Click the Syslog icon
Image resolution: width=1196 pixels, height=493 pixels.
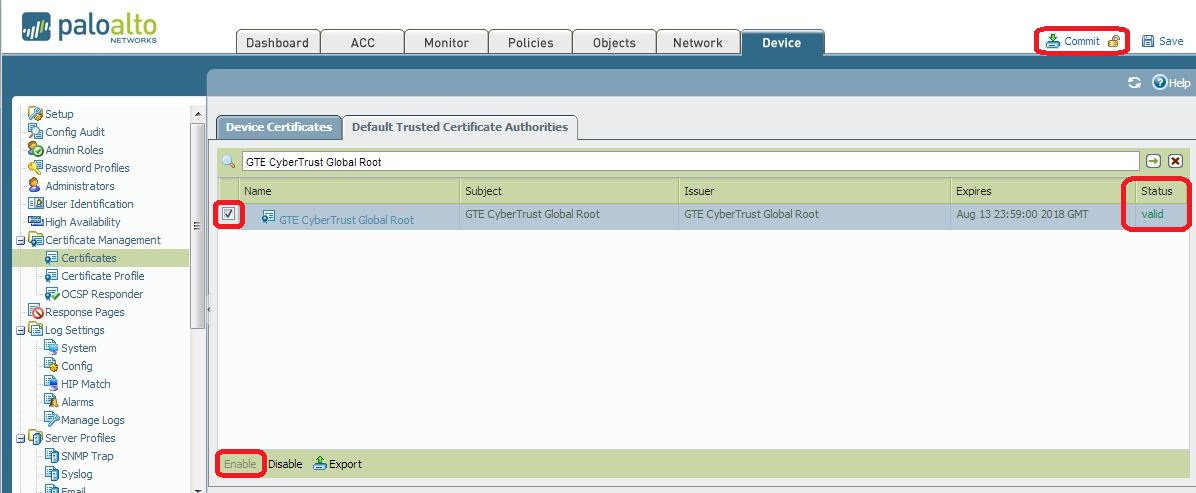coord(51,473)
